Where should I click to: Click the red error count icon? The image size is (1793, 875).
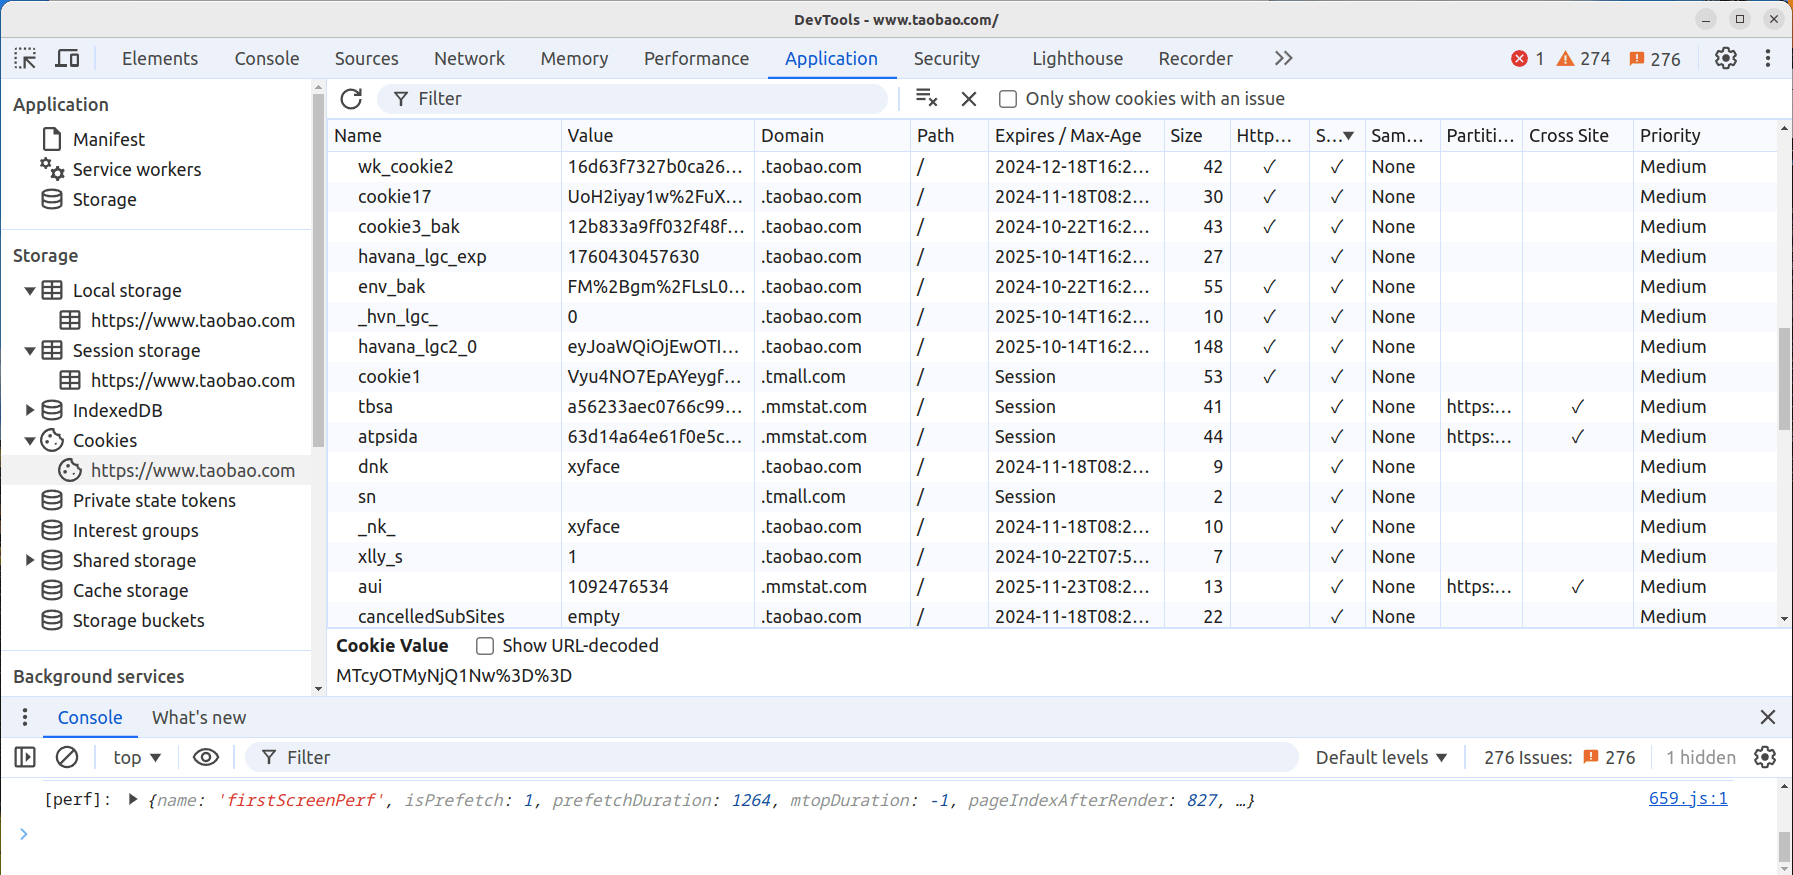1519,58
